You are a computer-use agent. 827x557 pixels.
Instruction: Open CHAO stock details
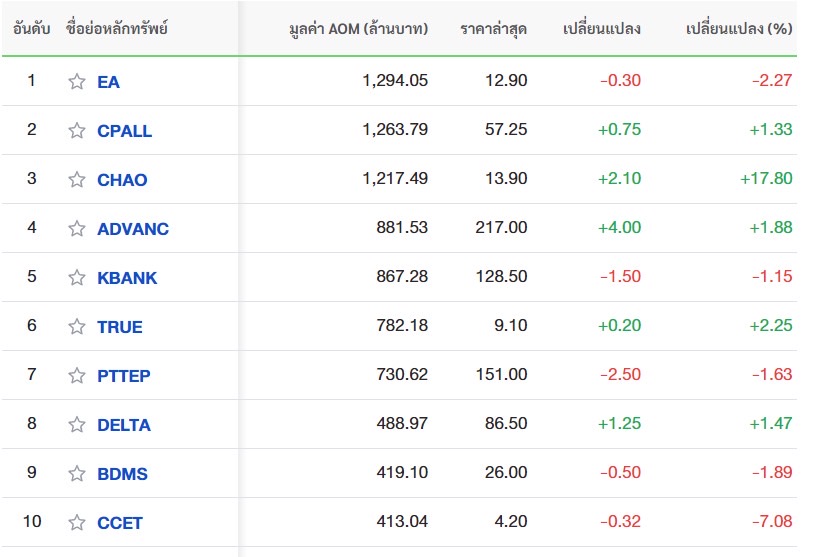[x=122, y=180]
